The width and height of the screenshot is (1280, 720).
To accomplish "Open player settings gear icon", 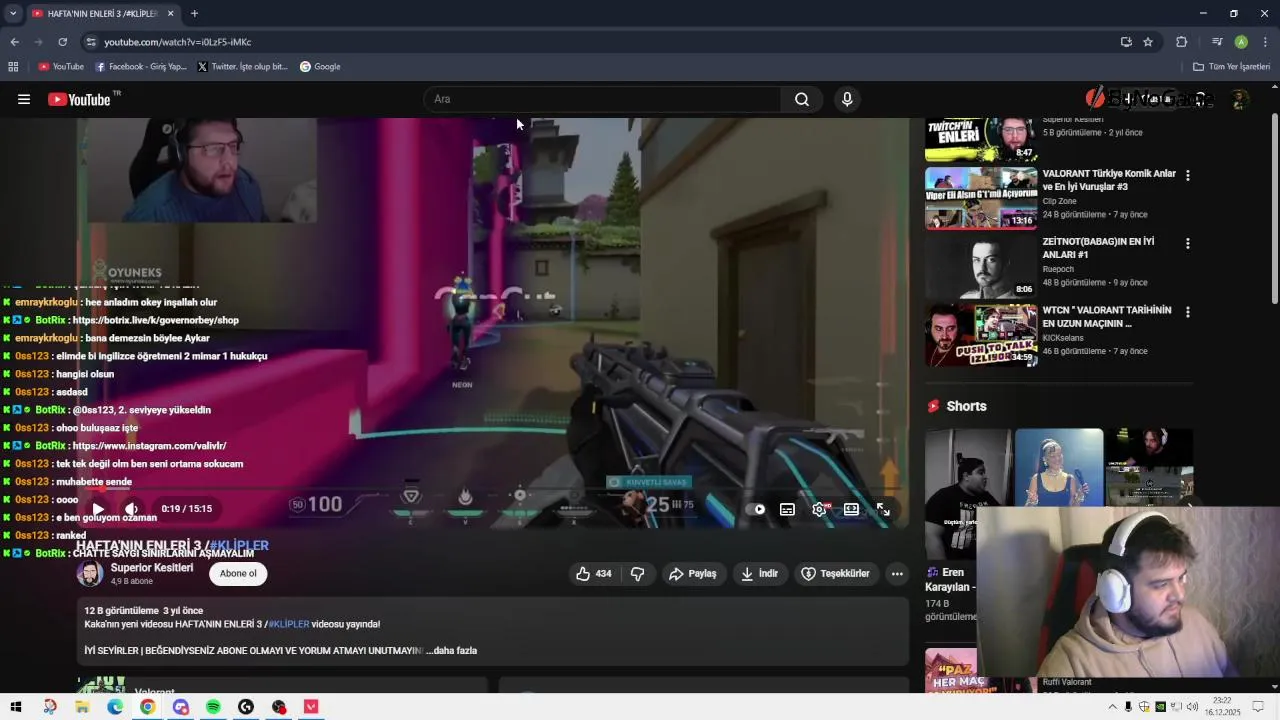I will (x=820, y=509).
